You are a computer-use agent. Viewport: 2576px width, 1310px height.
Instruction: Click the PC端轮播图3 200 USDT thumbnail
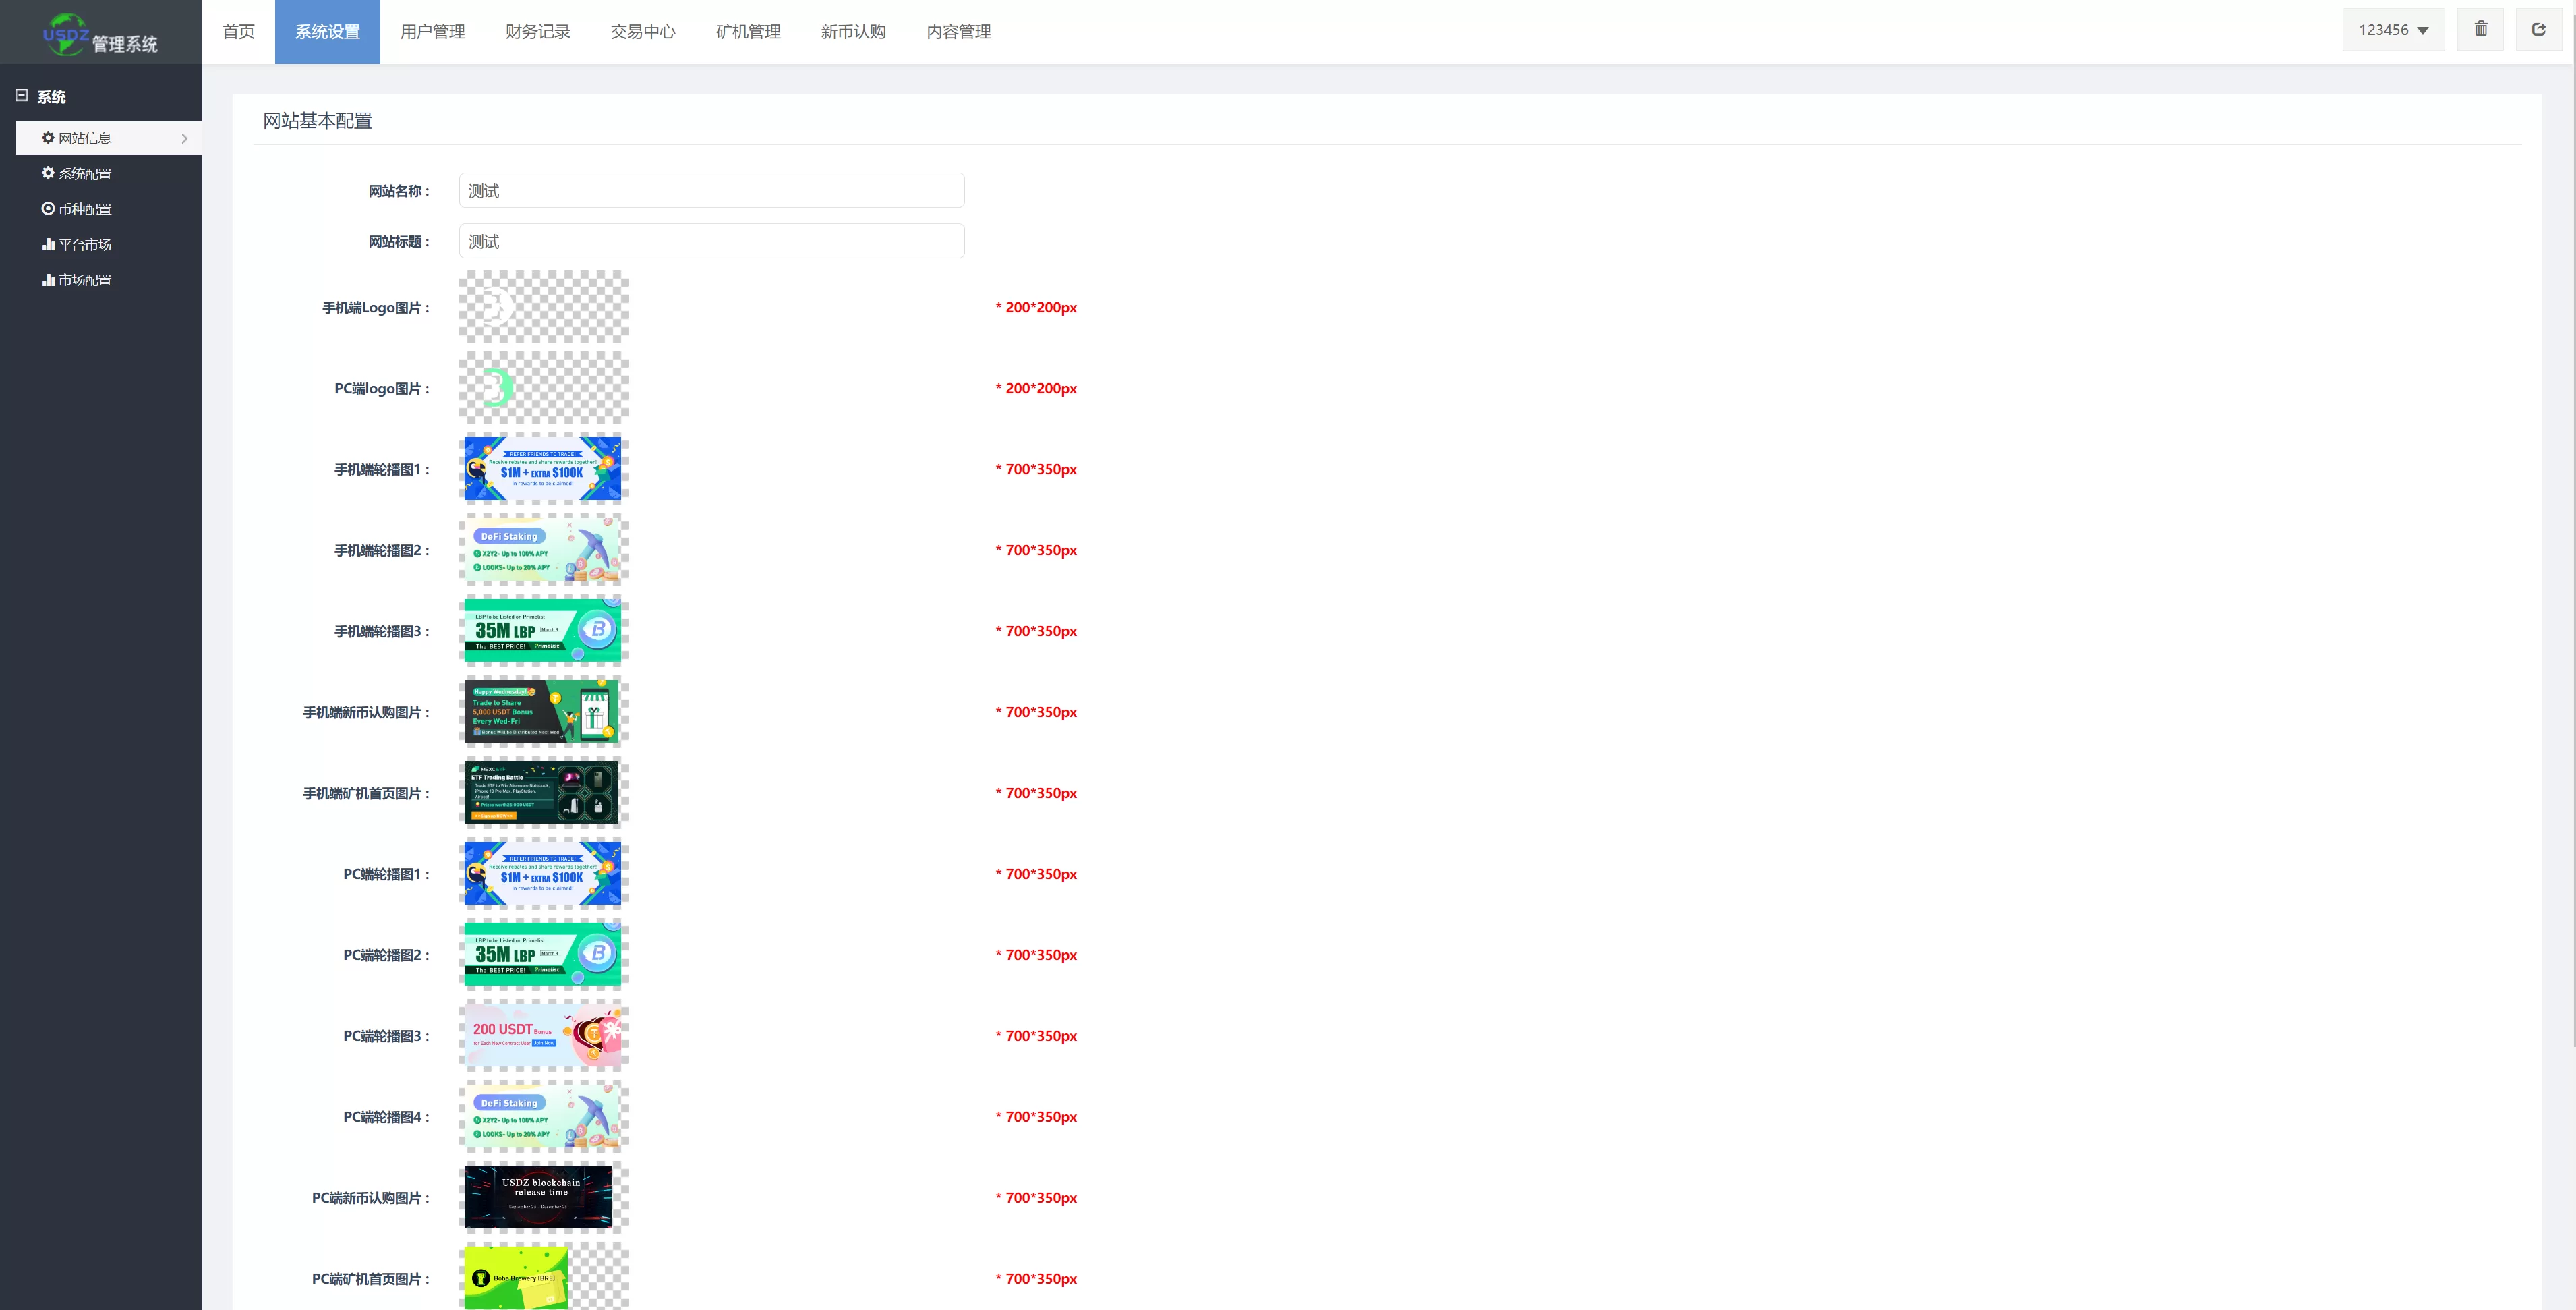pos(543,1035)
